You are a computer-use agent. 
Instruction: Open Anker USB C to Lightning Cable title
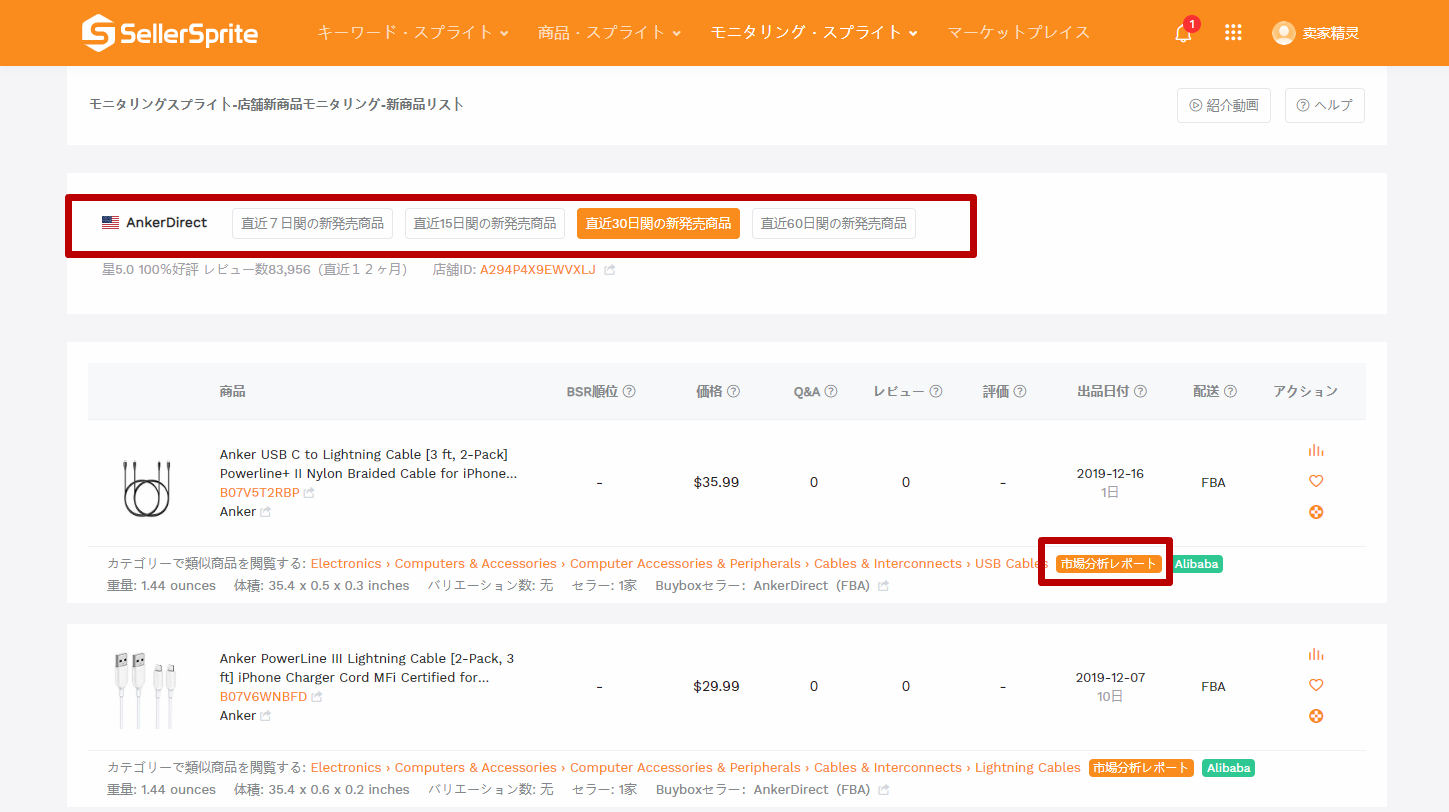click(x=369, y=464)
